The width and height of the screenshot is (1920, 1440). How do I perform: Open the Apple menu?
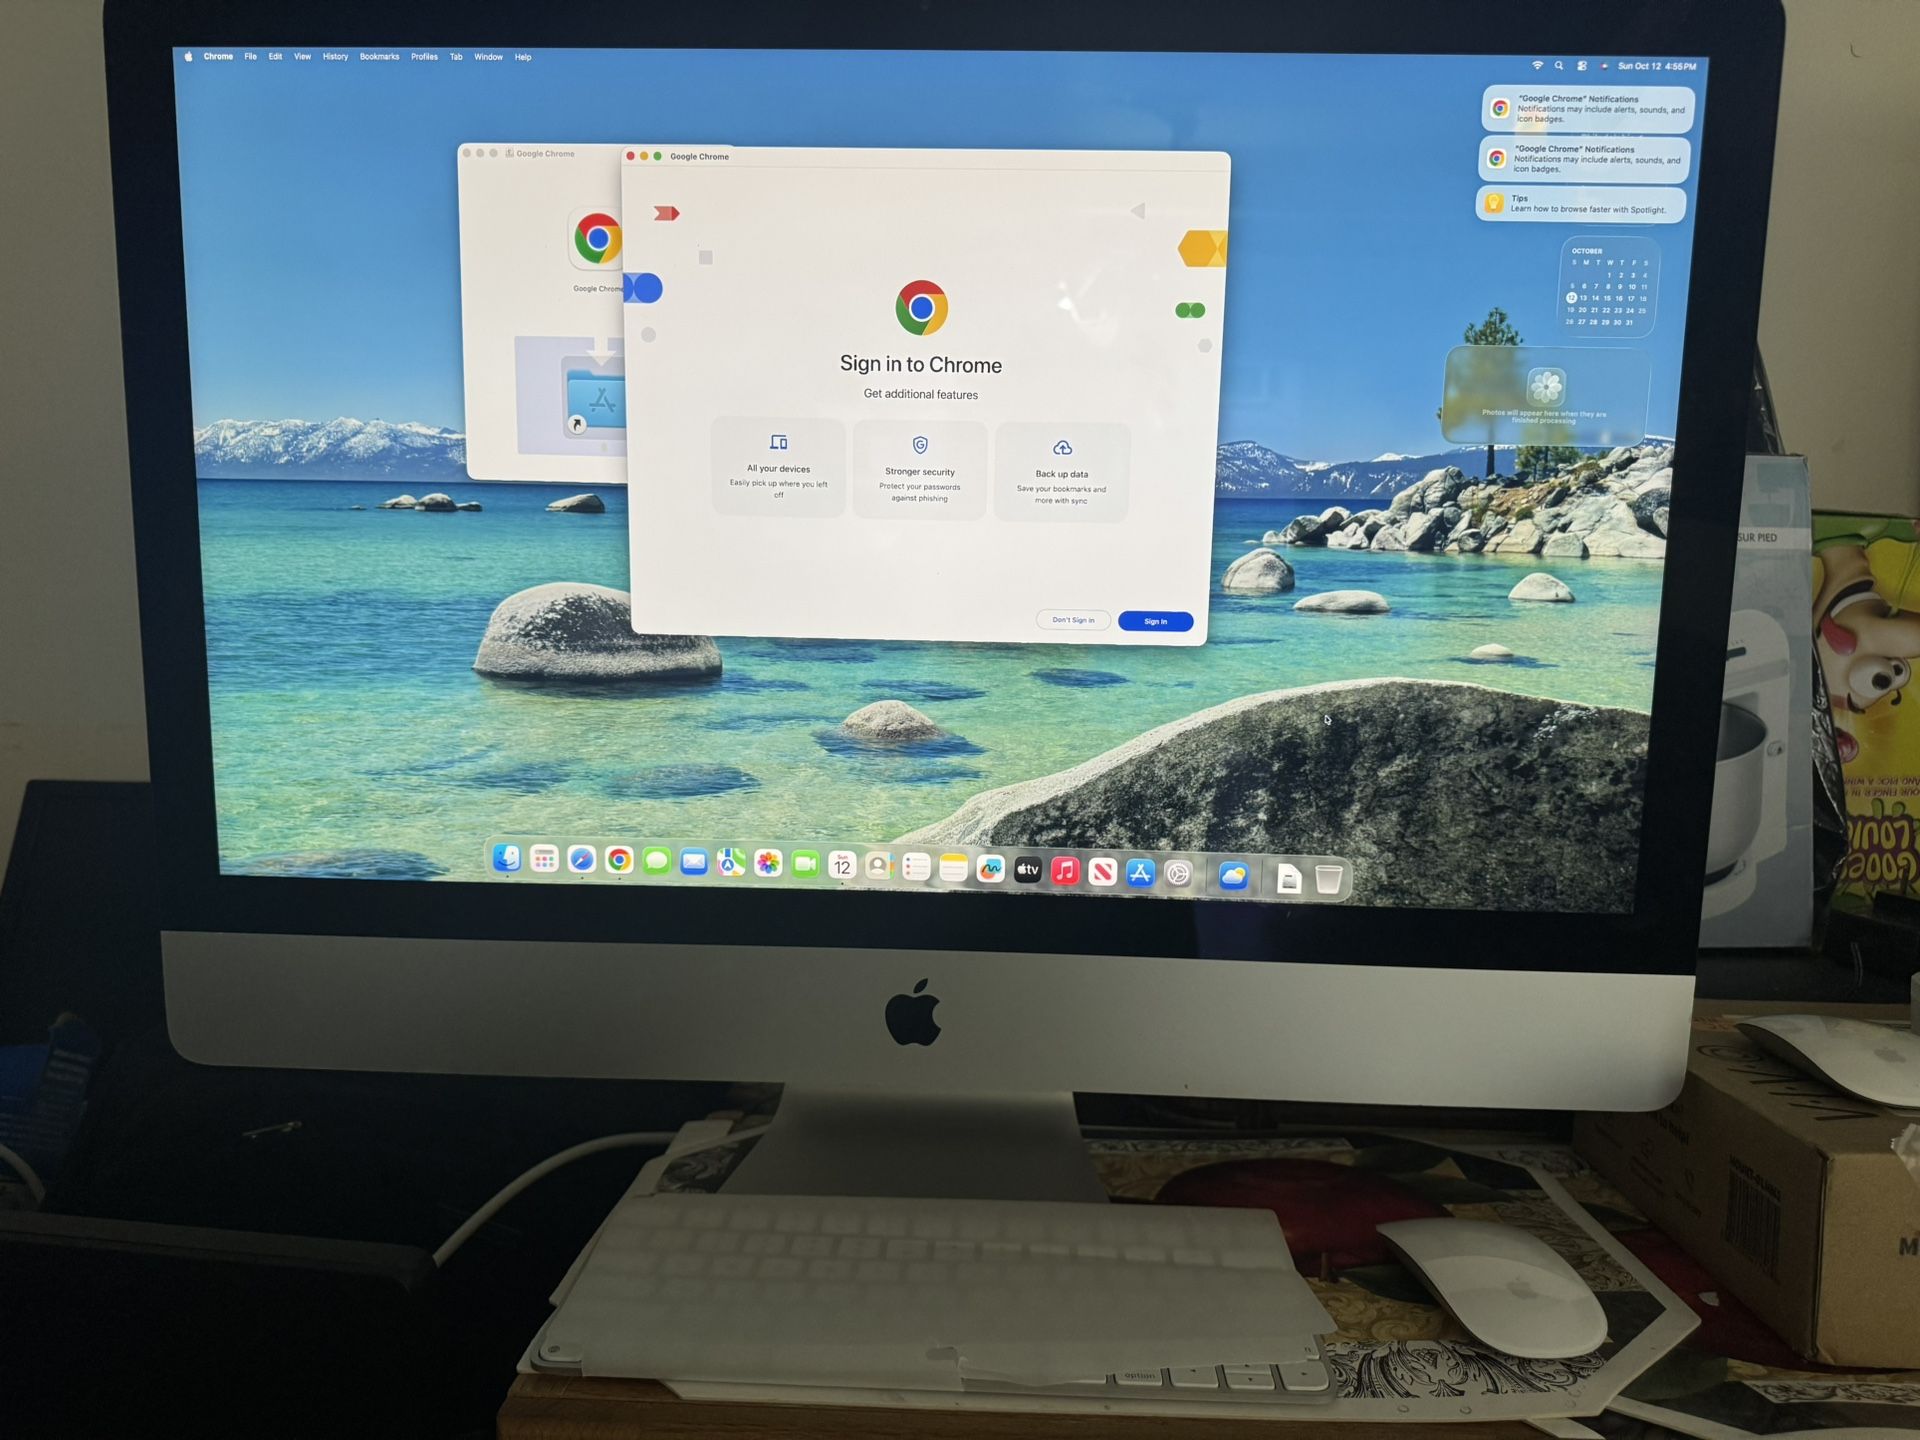(x=188, y=57)
